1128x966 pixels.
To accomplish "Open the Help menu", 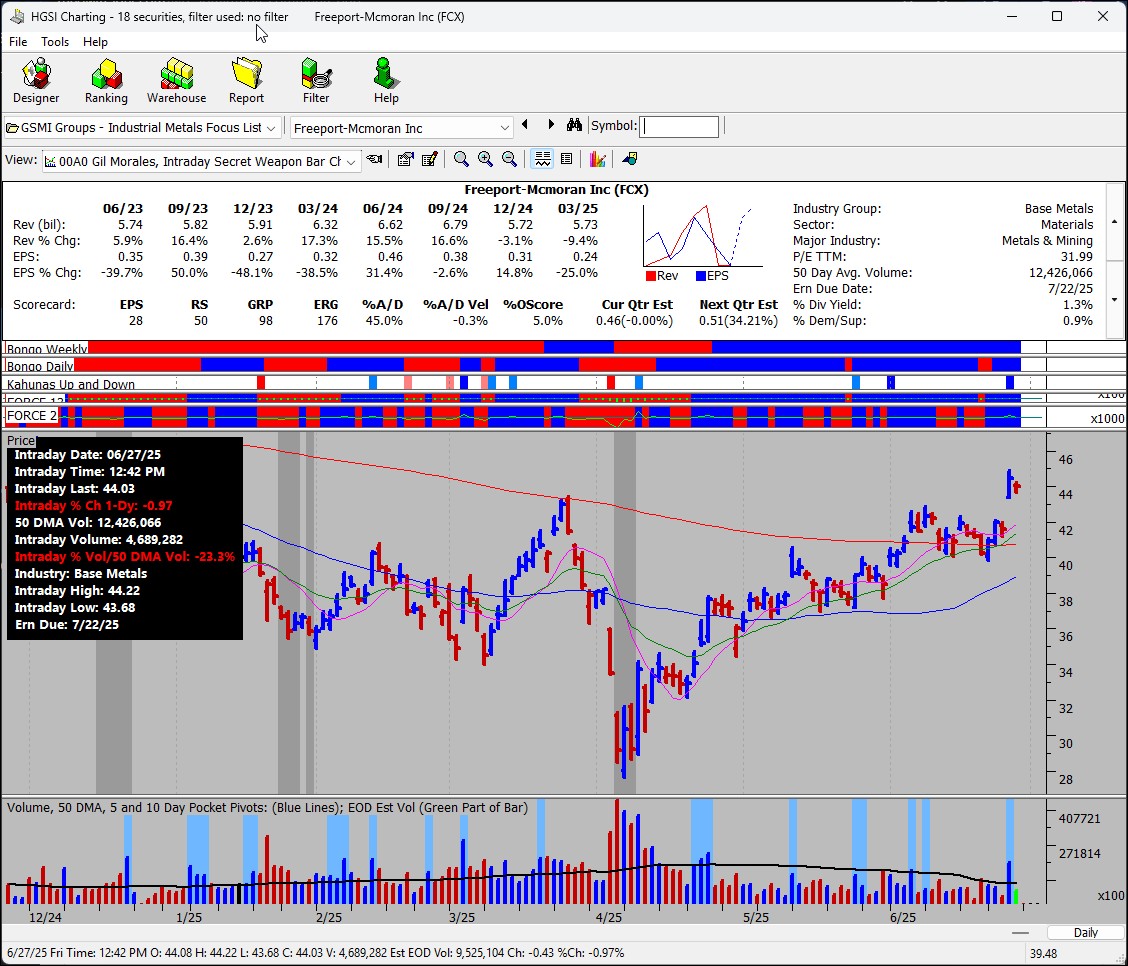I will [95, 42].
